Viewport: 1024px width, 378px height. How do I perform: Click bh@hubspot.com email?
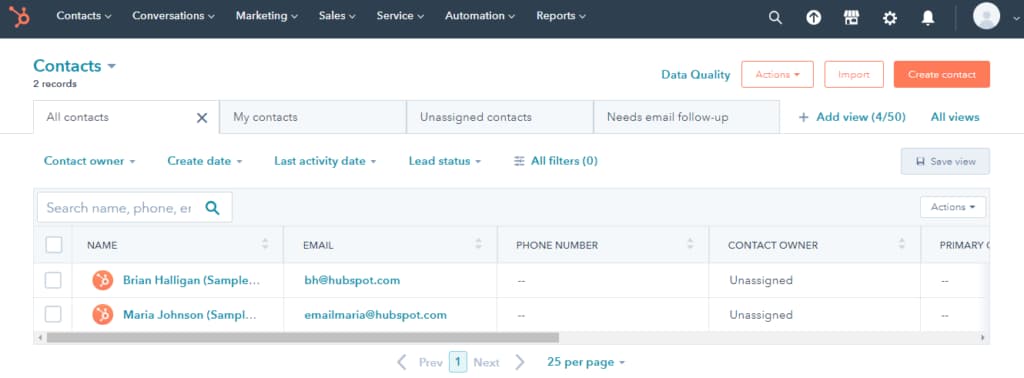tap(352, 281)
